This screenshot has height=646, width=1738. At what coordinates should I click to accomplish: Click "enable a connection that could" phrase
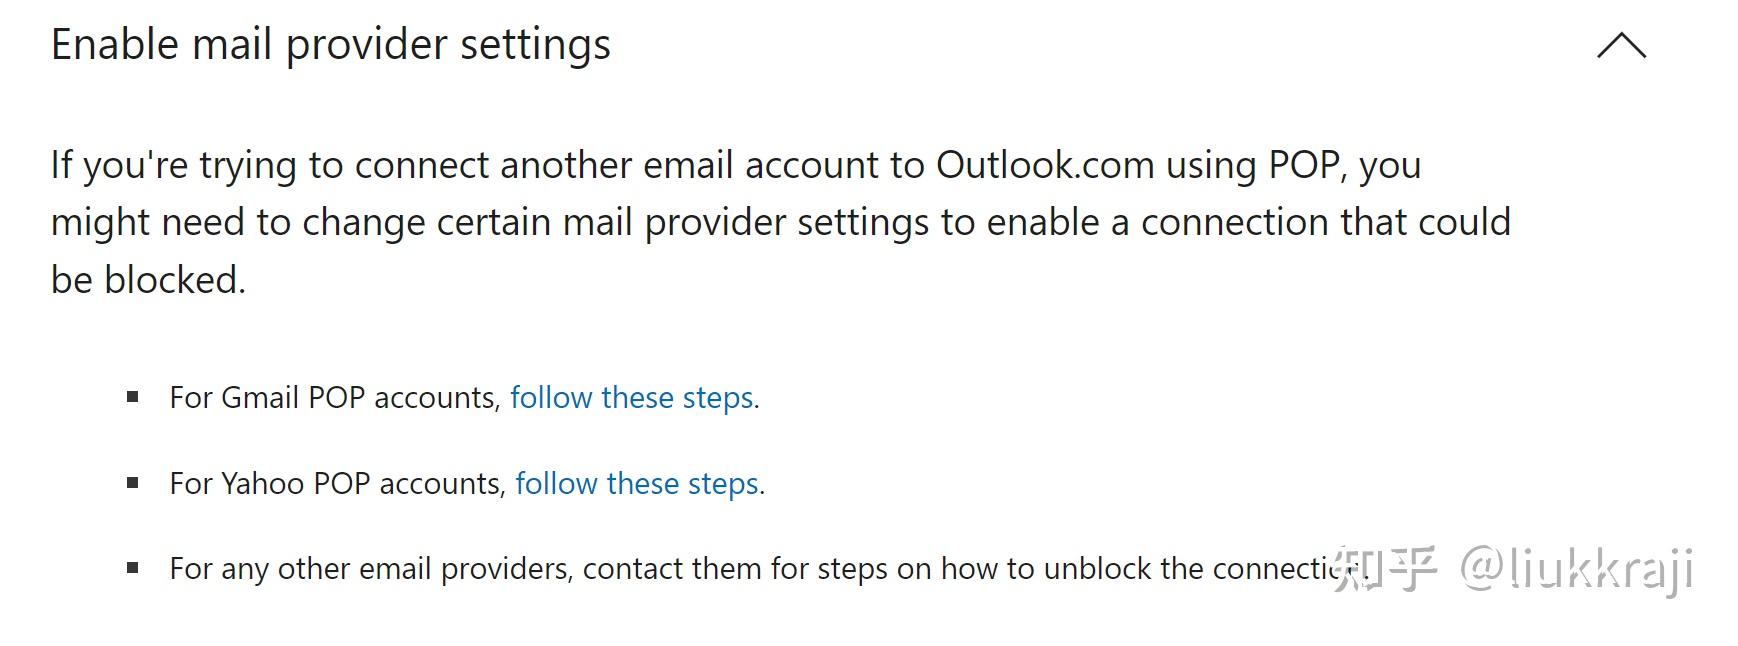click(x=1248, y=222)
